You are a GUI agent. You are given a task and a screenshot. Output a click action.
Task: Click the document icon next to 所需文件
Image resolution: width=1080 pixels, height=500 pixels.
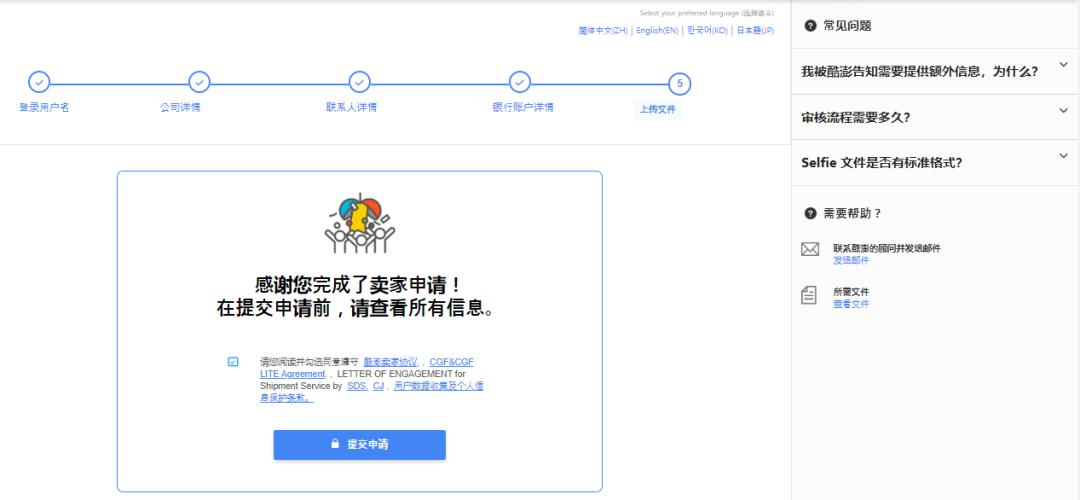click(x=810, y=295)
